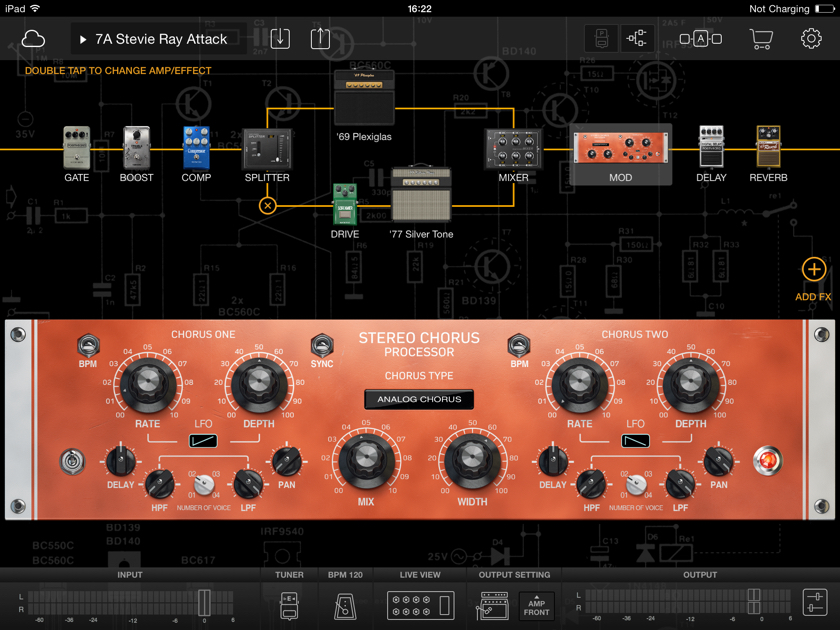This screenshot has width=840, height=630.
Task: Click Chorus One HPF knob
Action: 160,483
